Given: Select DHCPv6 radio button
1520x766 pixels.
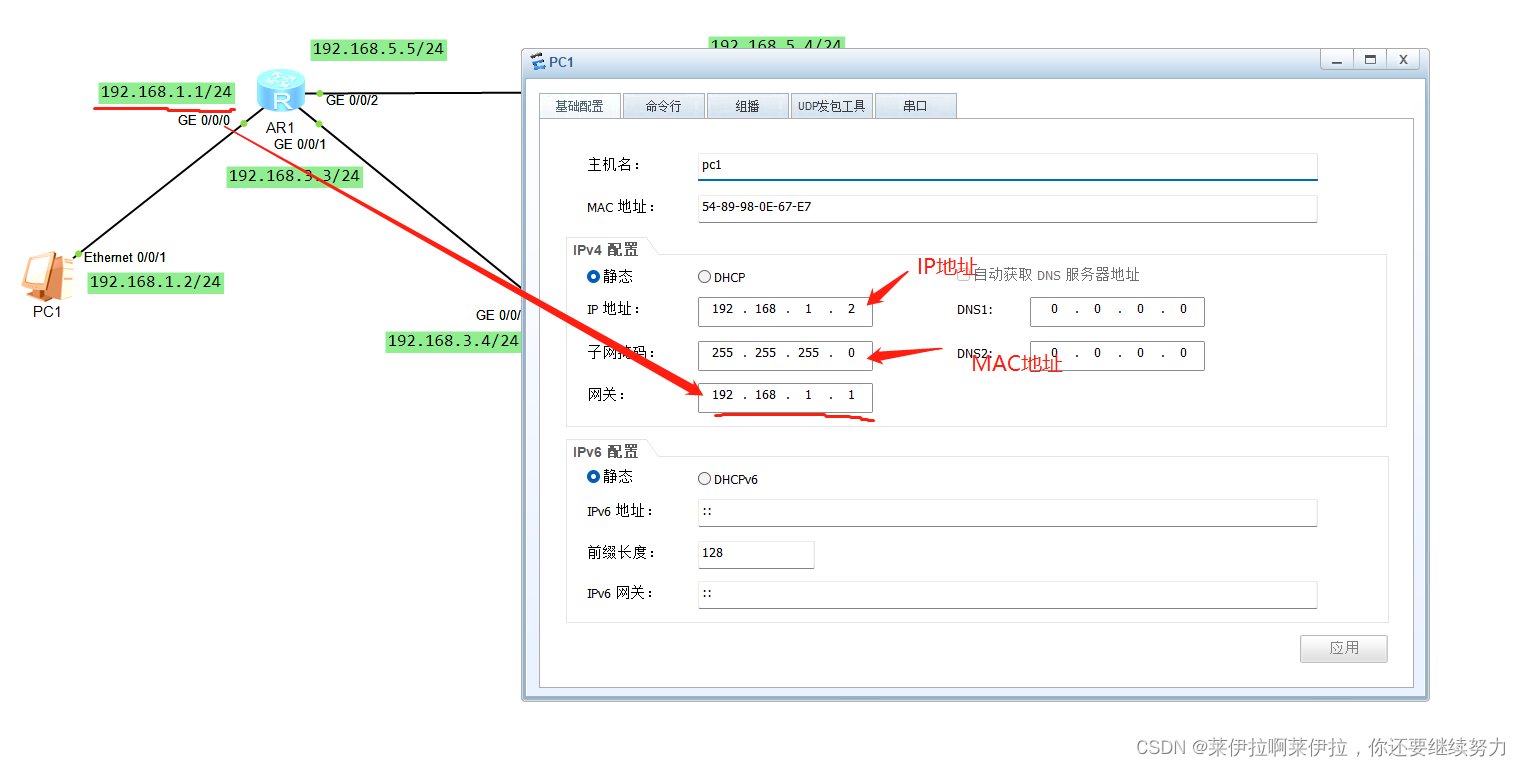Looking at the screenshot, I should [704, 479].
